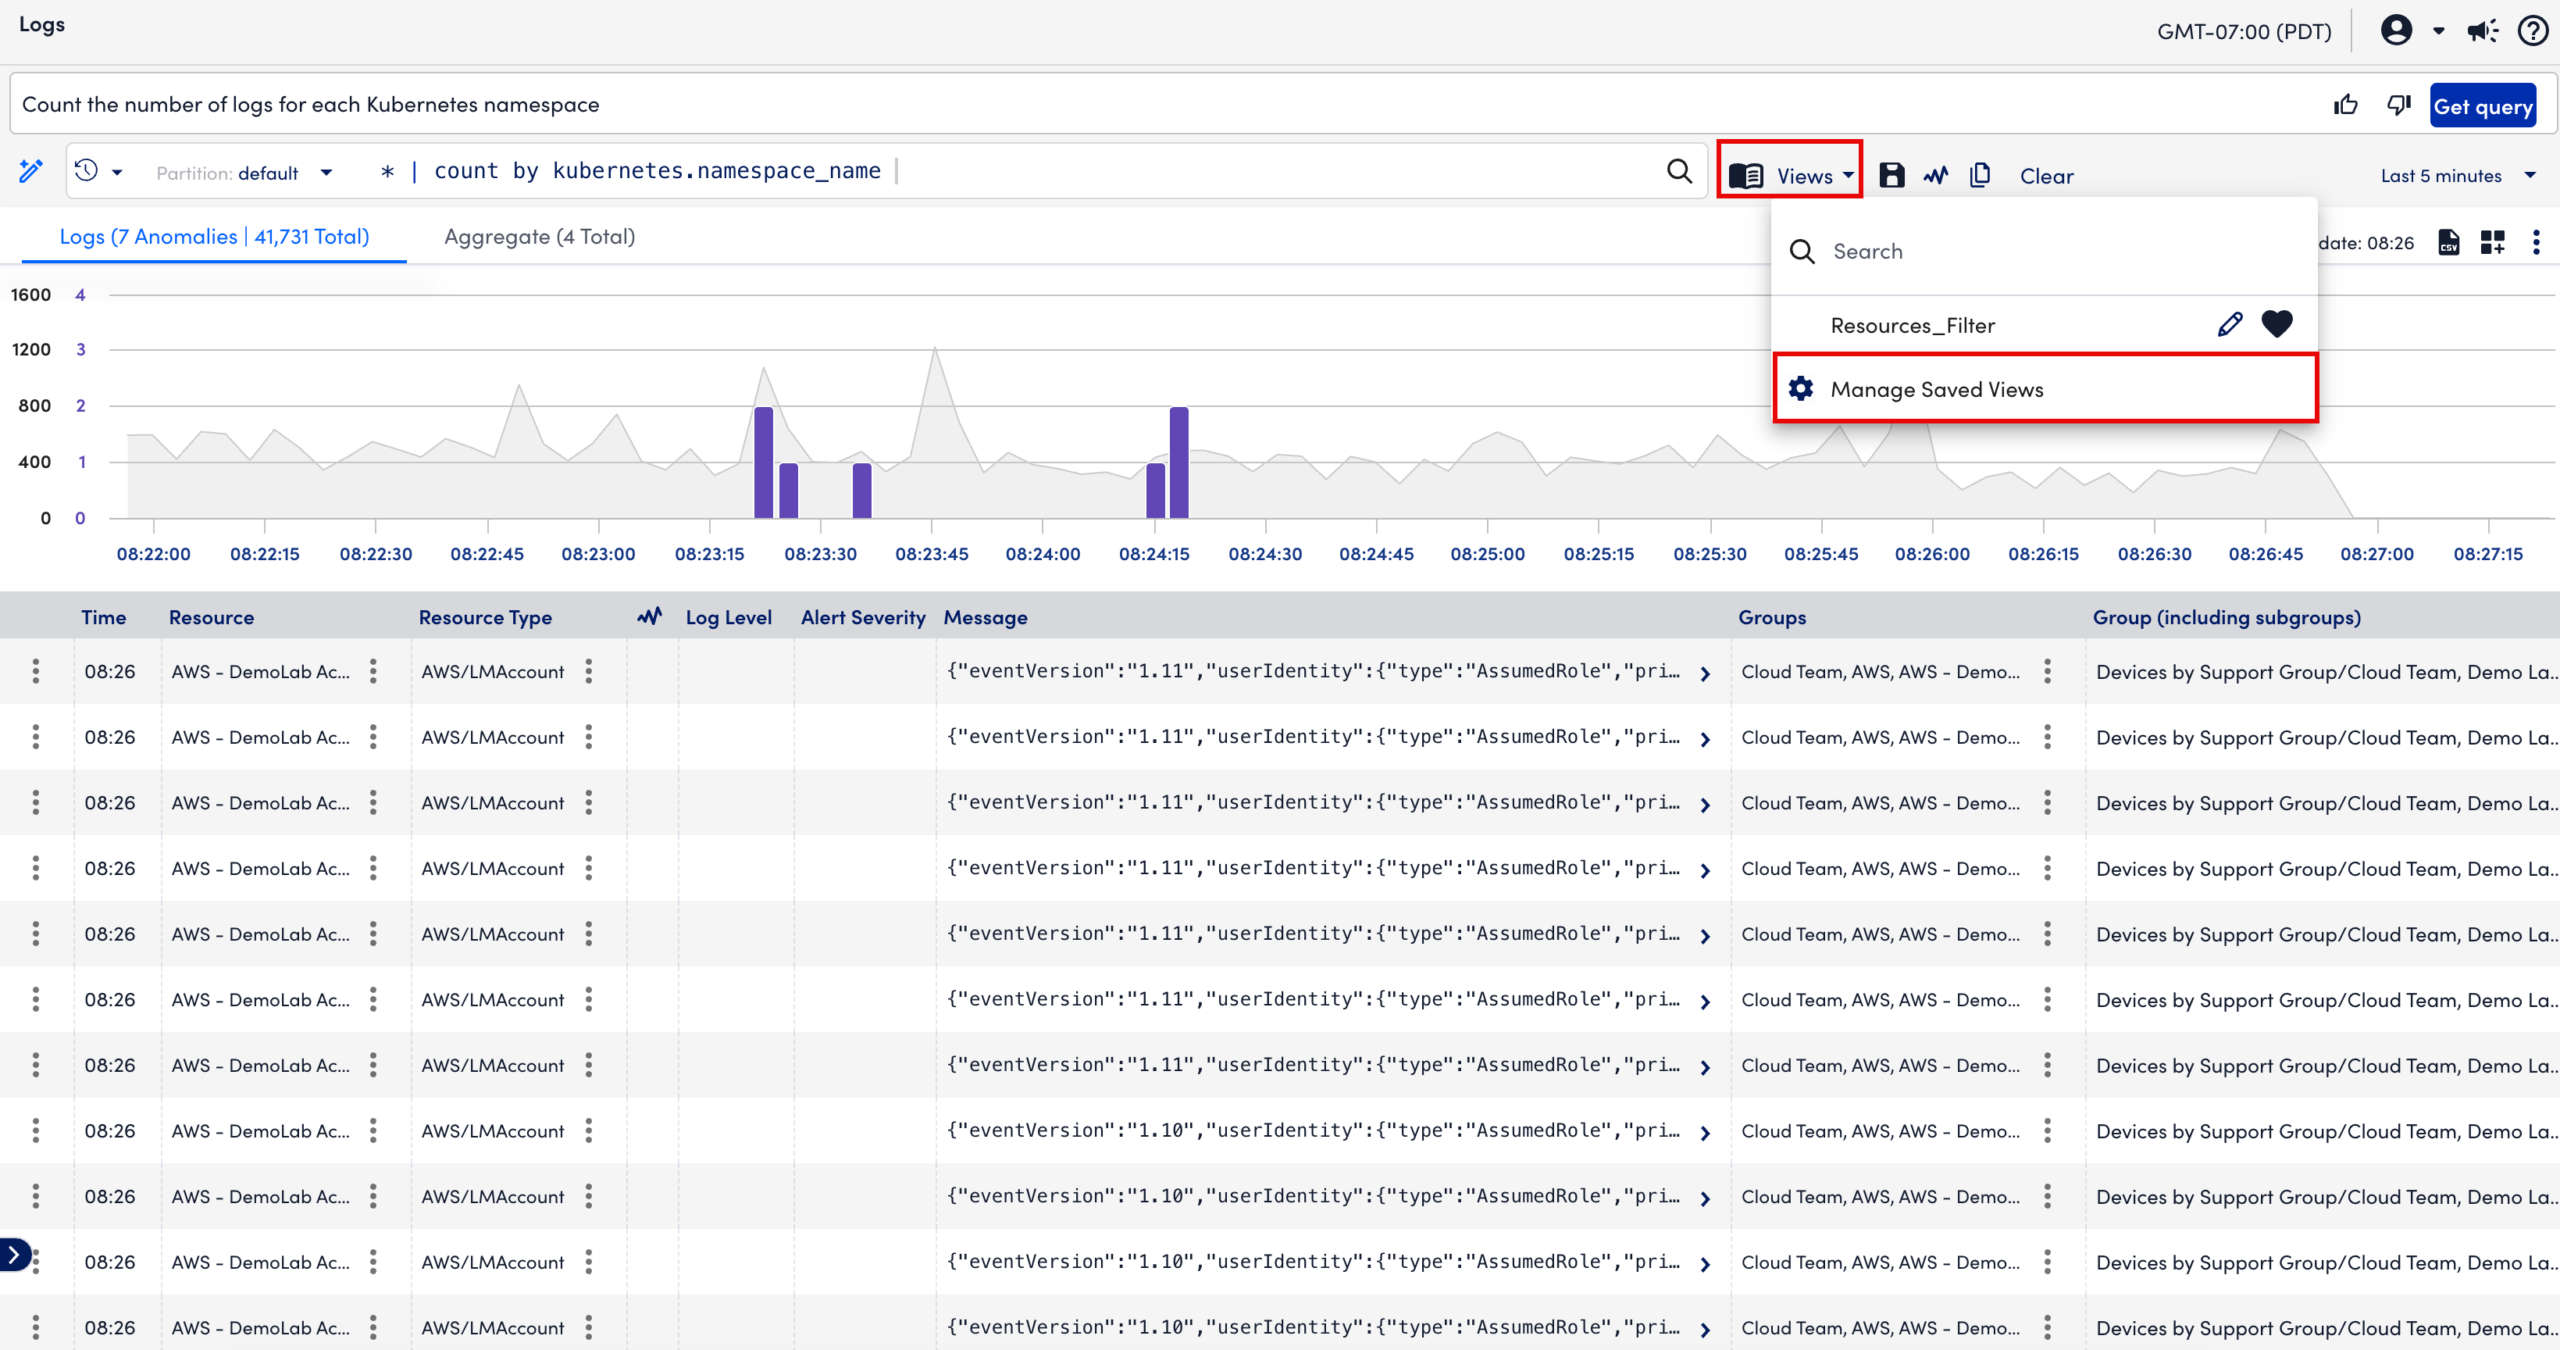Click the anomaly bar near 08:23:35

tap(862, 490)
